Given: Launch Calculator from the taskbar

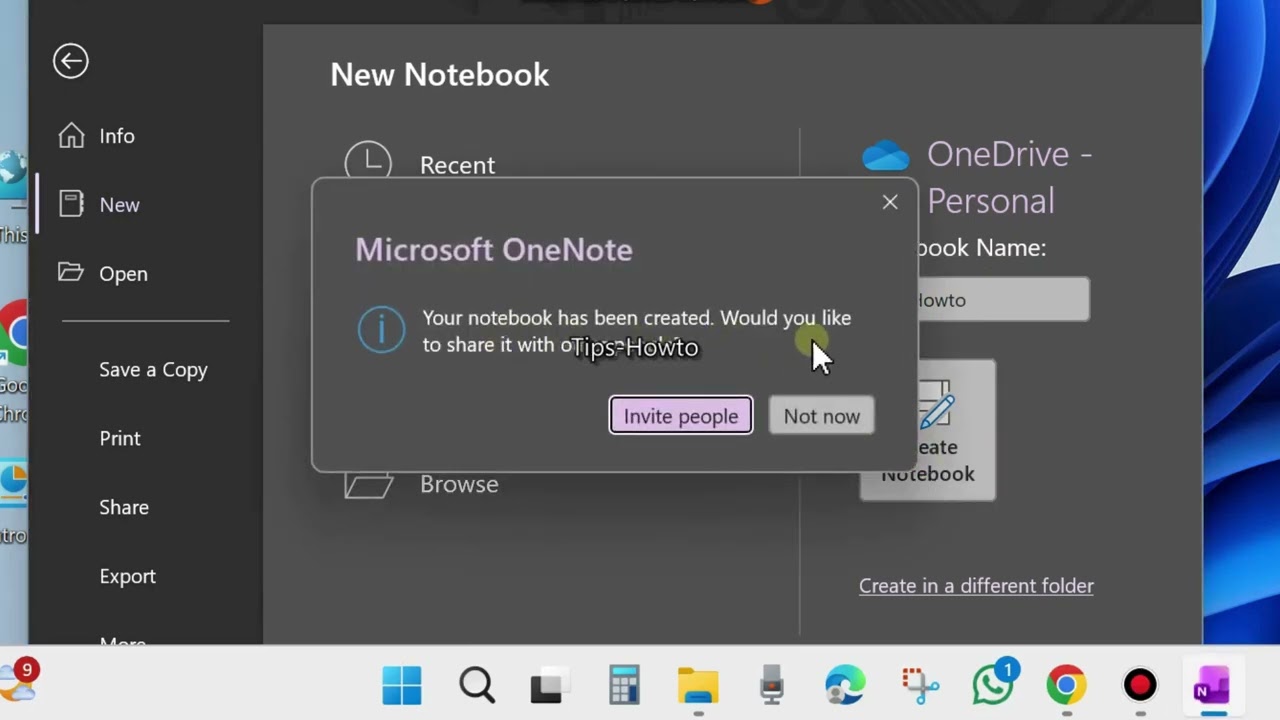Looking at the screenshot, I should point(623,686).
